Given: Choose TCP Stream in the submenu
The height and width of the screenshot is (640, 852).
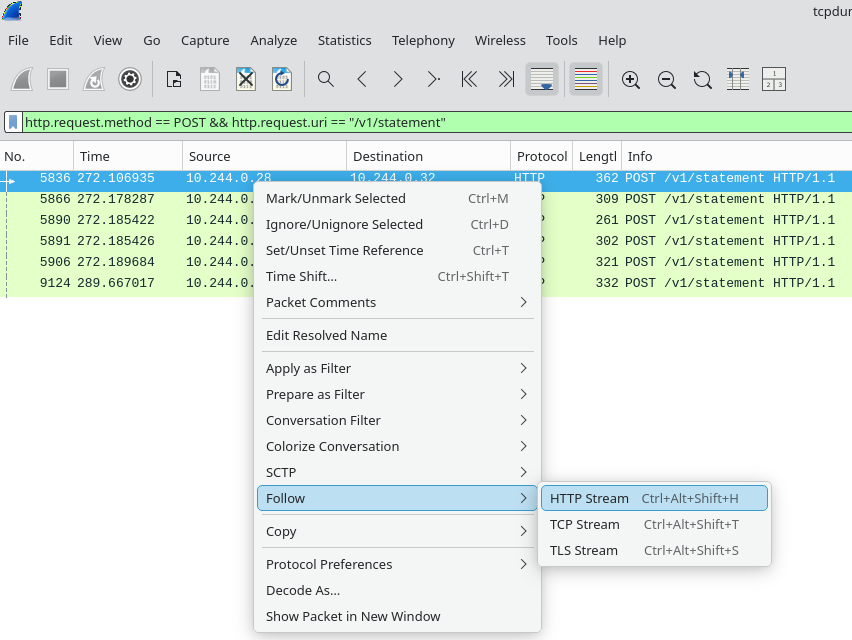Looking at the screenshot, I should click(584, 524).
